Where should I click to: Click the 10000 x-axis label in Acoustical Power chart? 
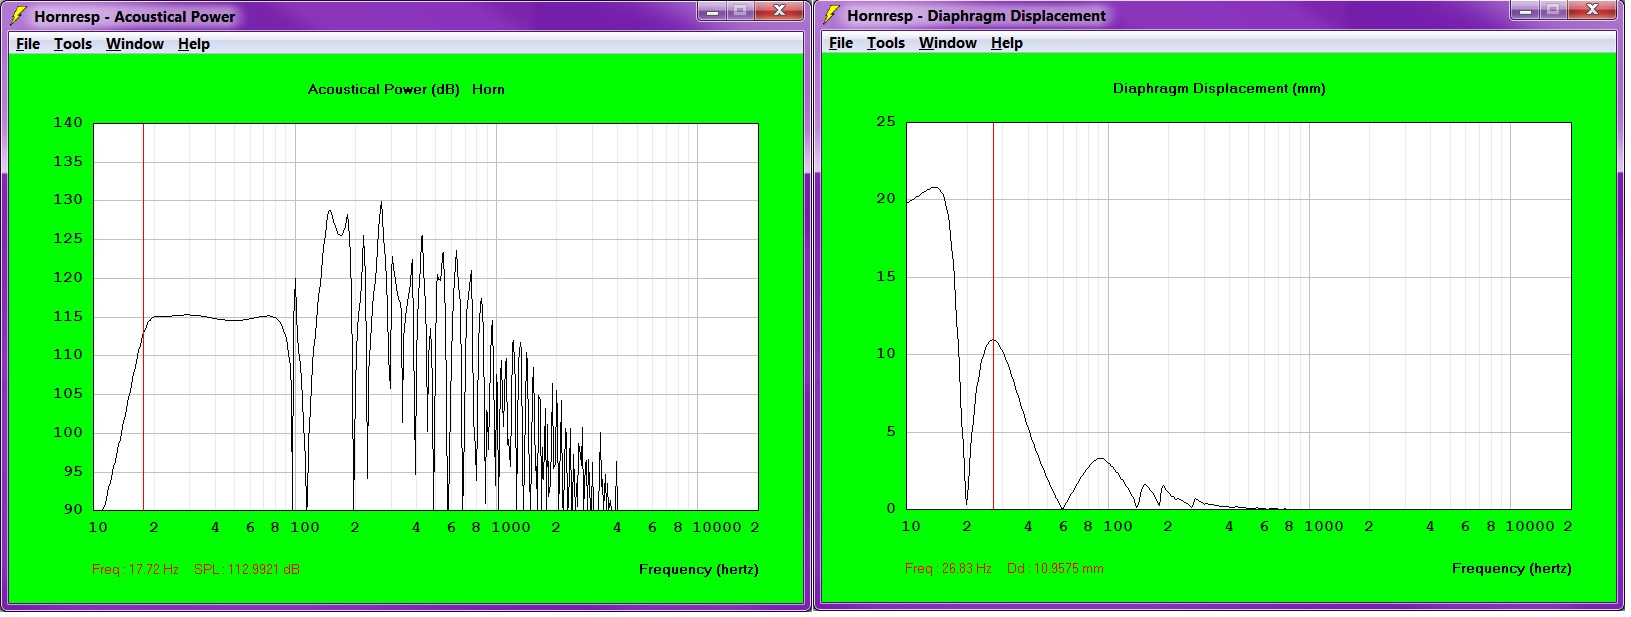tap(717, 527)
